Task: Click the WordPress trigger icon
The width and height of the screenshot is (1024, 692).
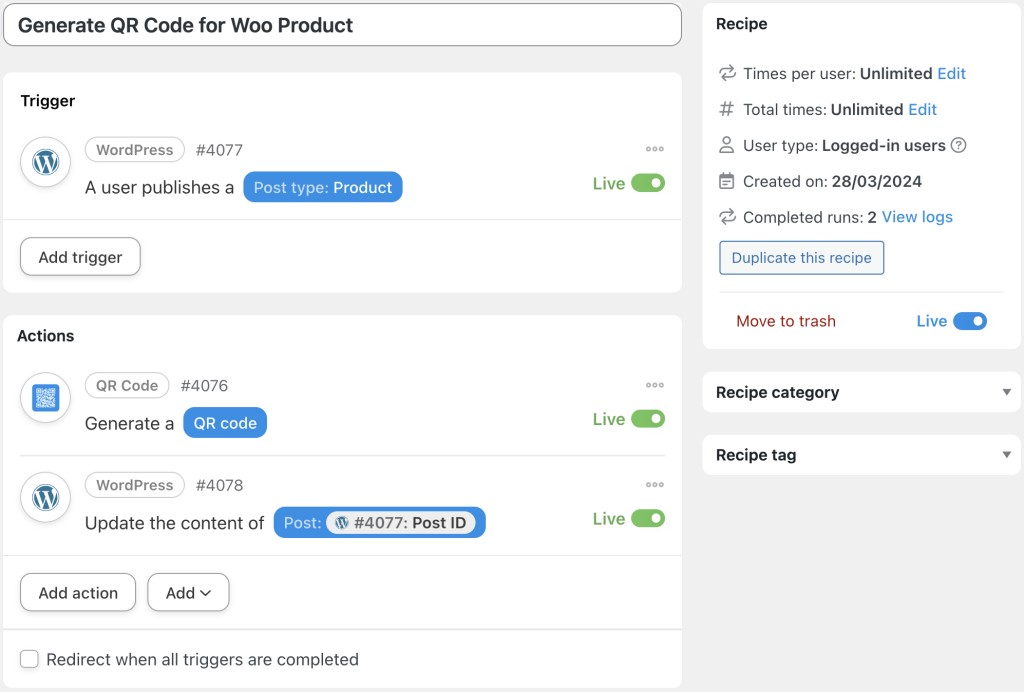Action: pyautogui.click(x=45, y=162)
